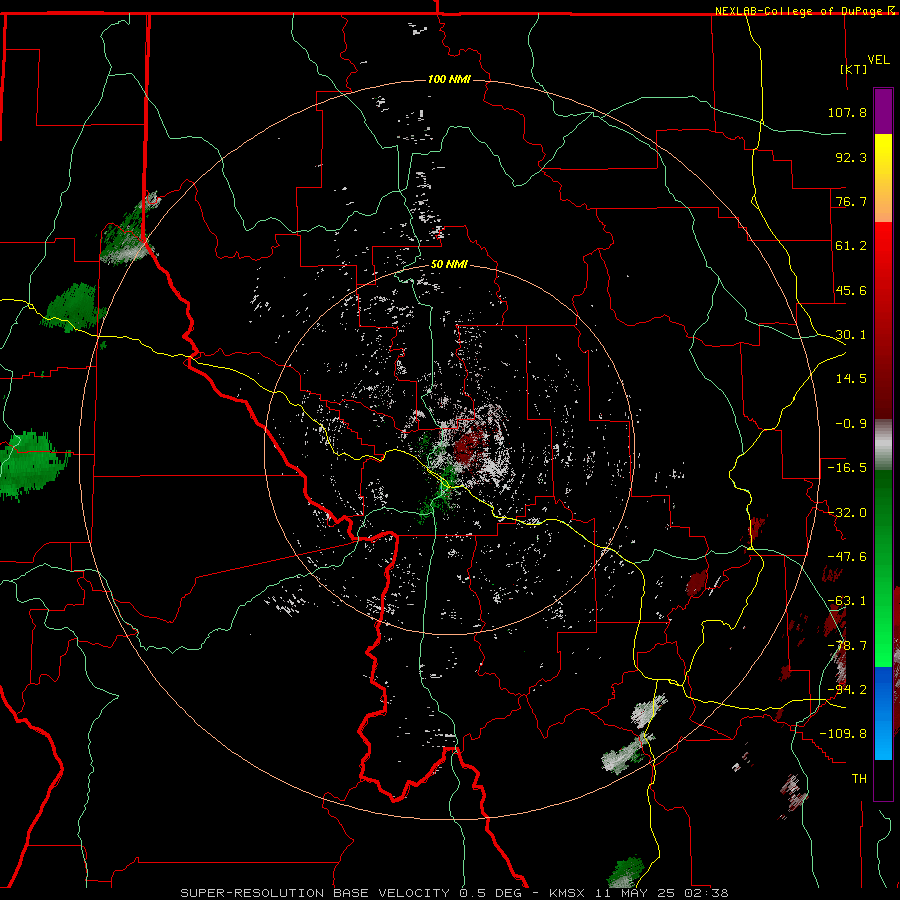Click the gray near-zero segment of color bar

click(x=883, y=445)
